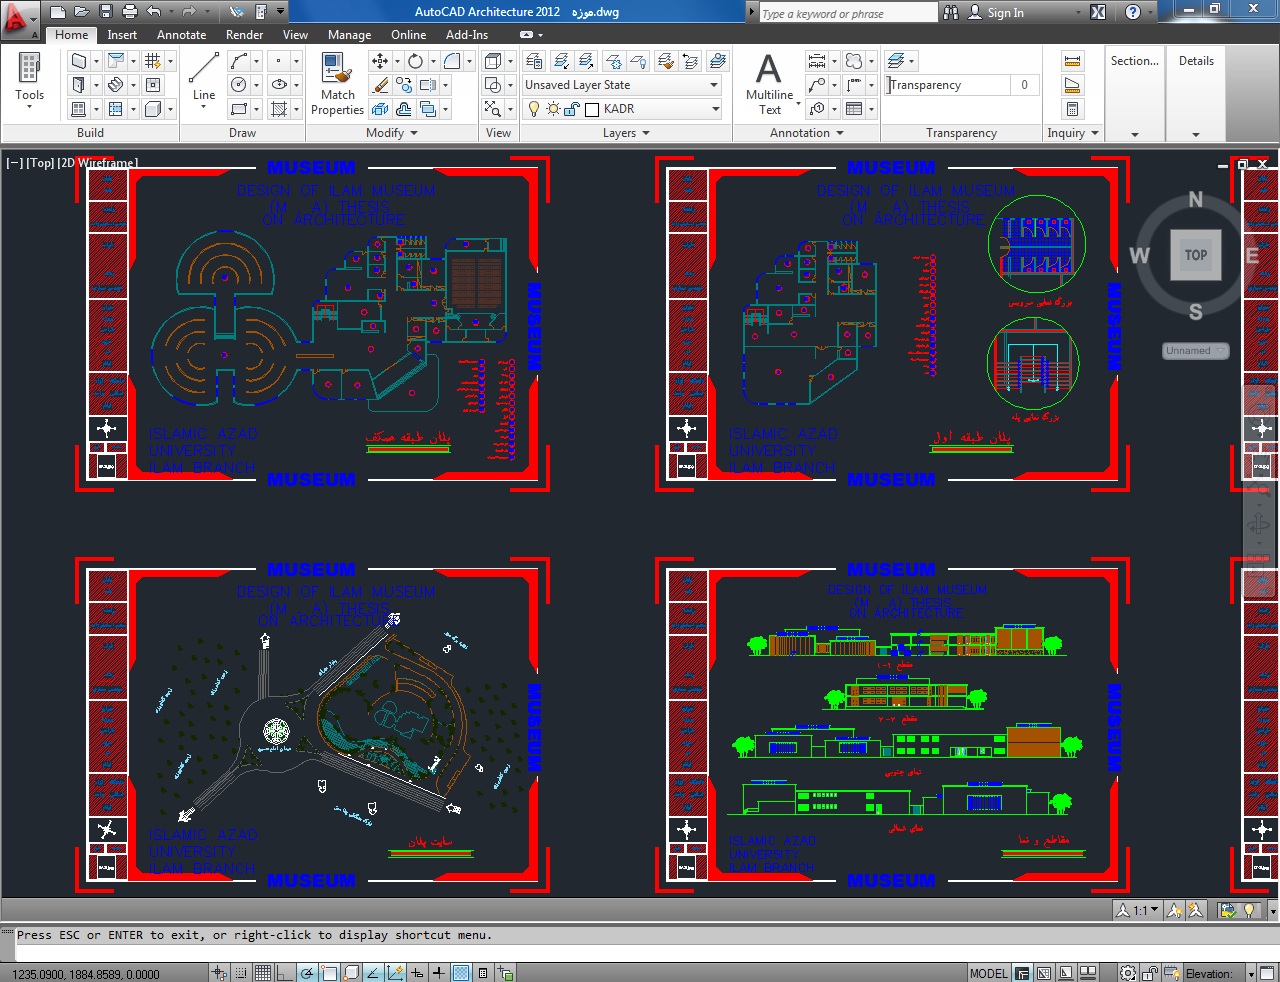1280x982 pixels.
Task: Select the Window tool in Build panel
Action: tap(79, 109)
